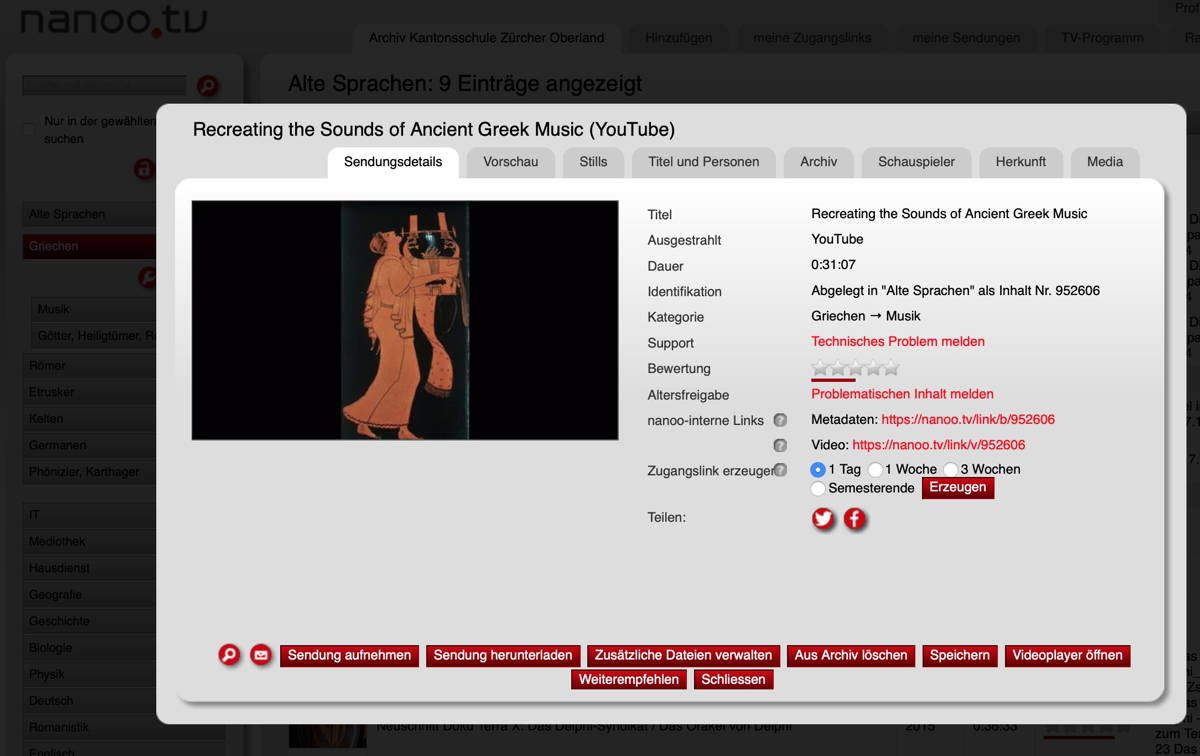Choose the Semesterende radio option
This screenshot has height=756, width=1200.
(818, 488)
